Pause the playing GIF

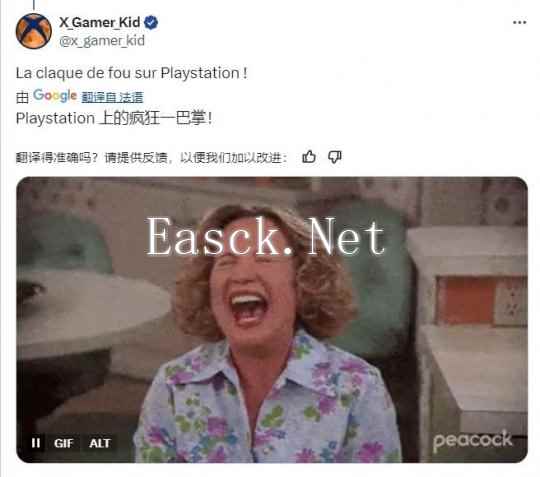36,443
